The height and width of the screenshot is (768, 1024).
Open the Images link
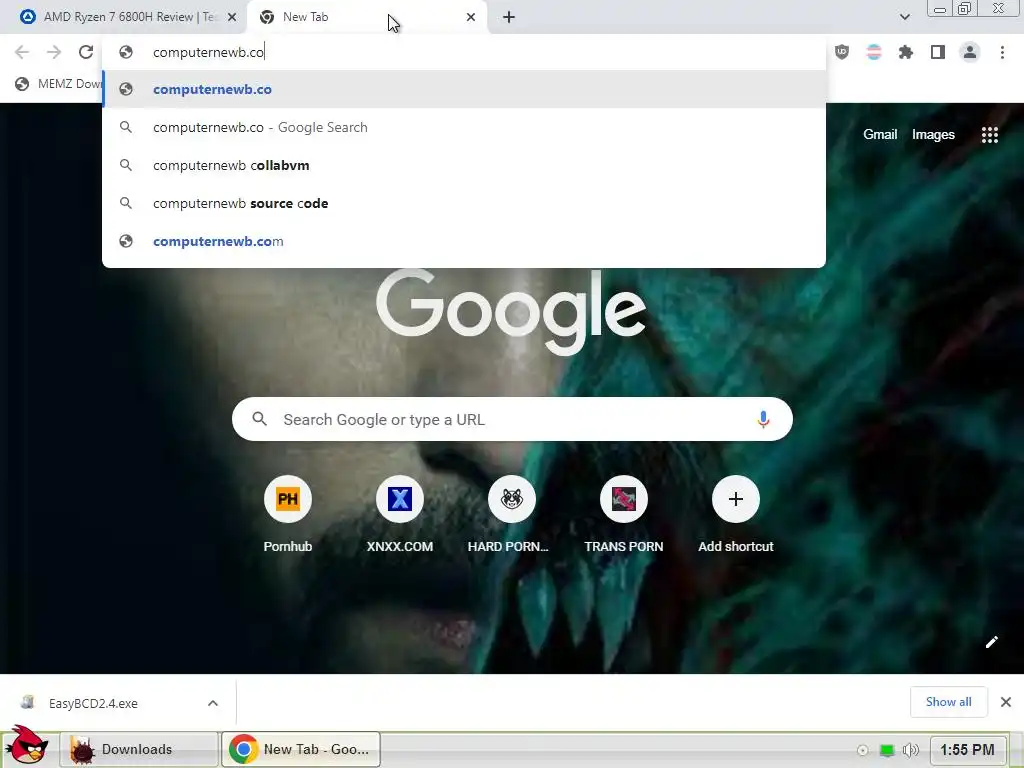(x=933, y=135)
